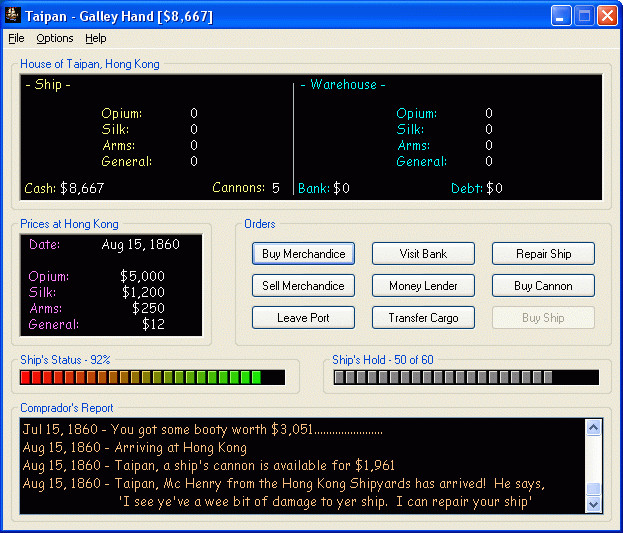Image resolution: width=623 pixels, height=533 pixels.
Task: Click the Debt: $0 readout
Action: point(477,188)
